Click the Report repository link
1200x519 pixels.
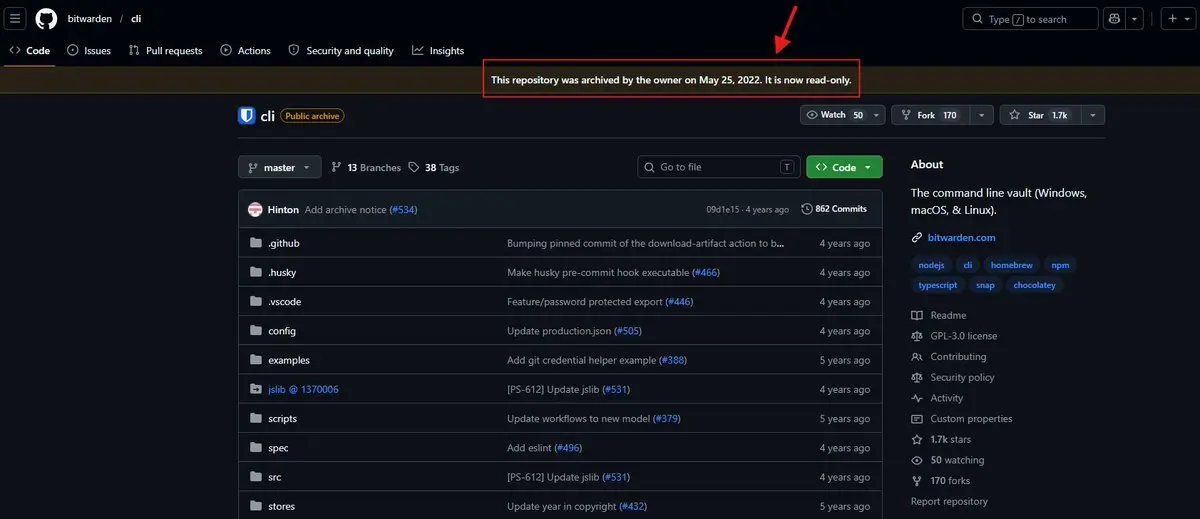click(x=949, y=501)
